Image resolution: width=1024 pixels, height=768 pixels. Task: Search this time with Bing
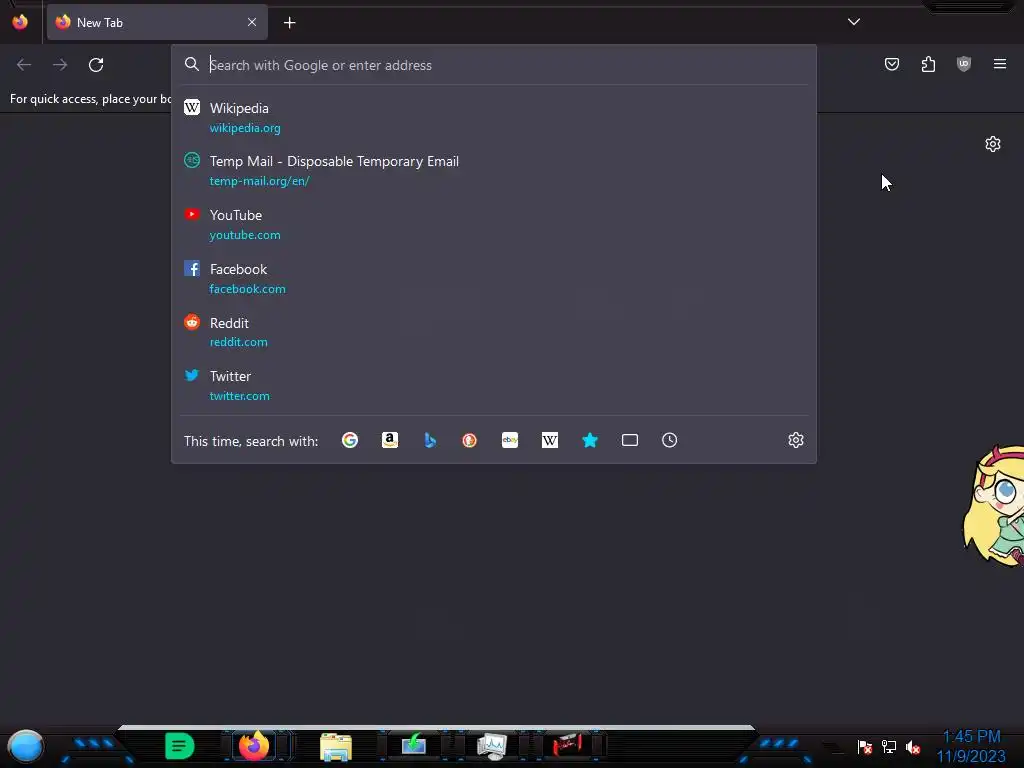click(x=430, y=440)
